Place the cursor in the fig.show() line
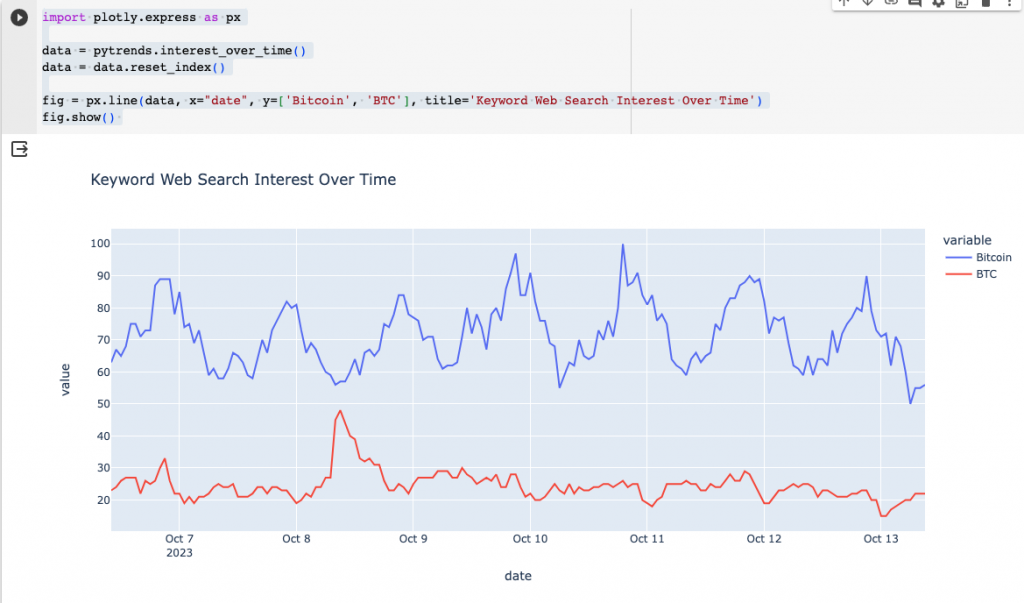 78,118
